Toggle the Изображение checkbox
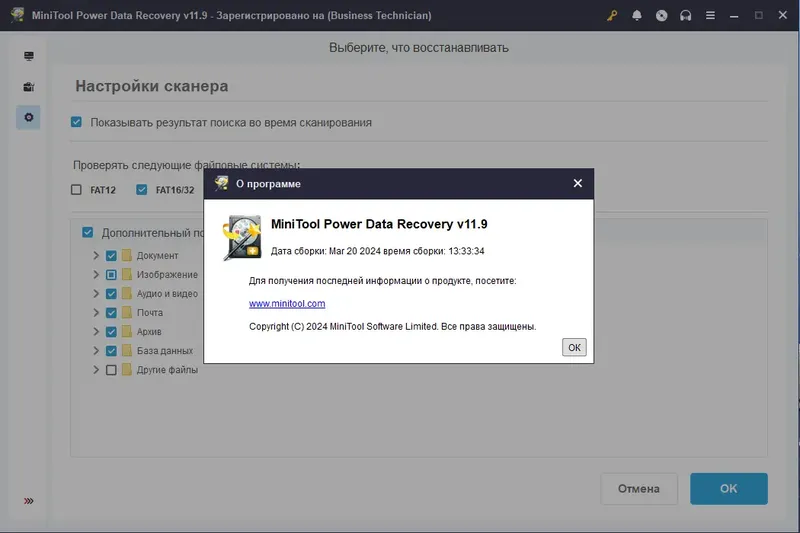This screenshot has height=533, width=800. click(111, 274)
